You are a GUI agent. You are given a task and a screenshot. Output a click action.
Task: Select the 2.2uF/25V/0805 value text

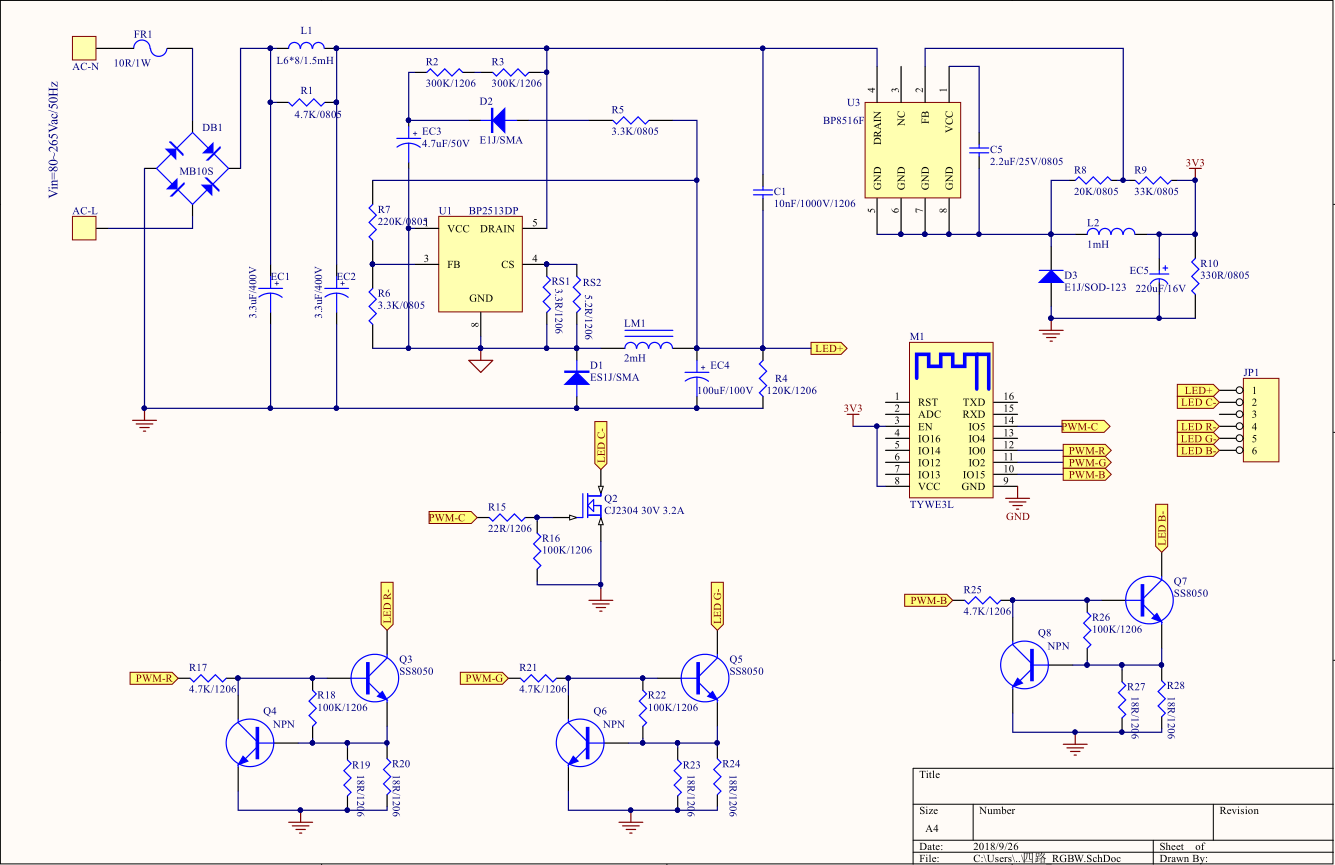coord(1026,161)
